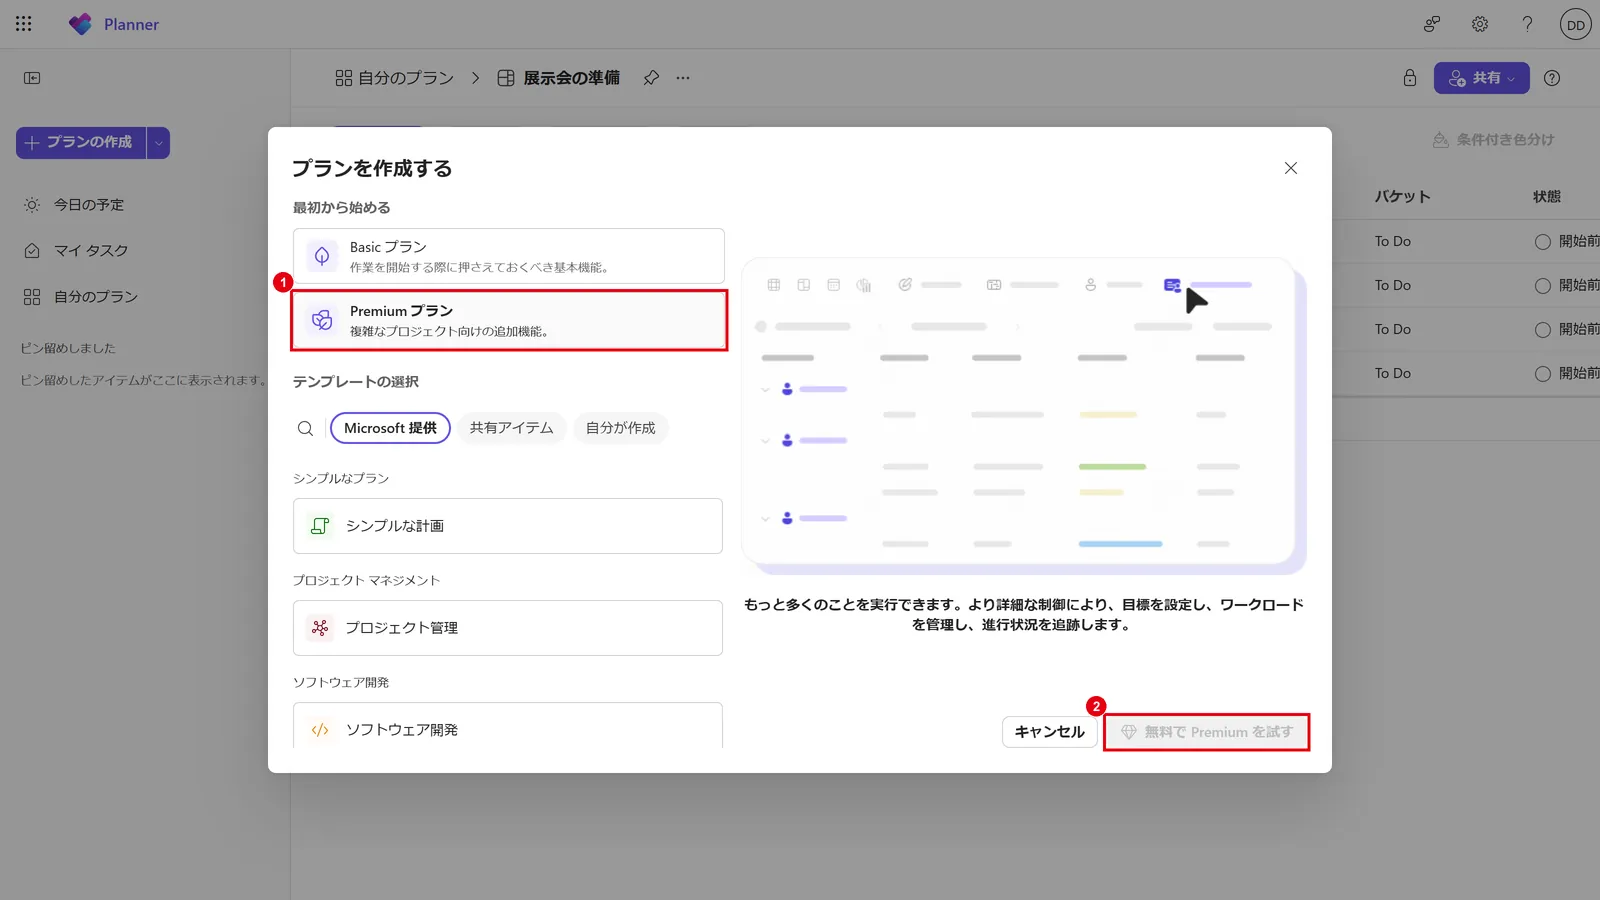Select the Microsoft 提供 filter tab
This screenshot has height=900, width=1600.
pos(390,428)
